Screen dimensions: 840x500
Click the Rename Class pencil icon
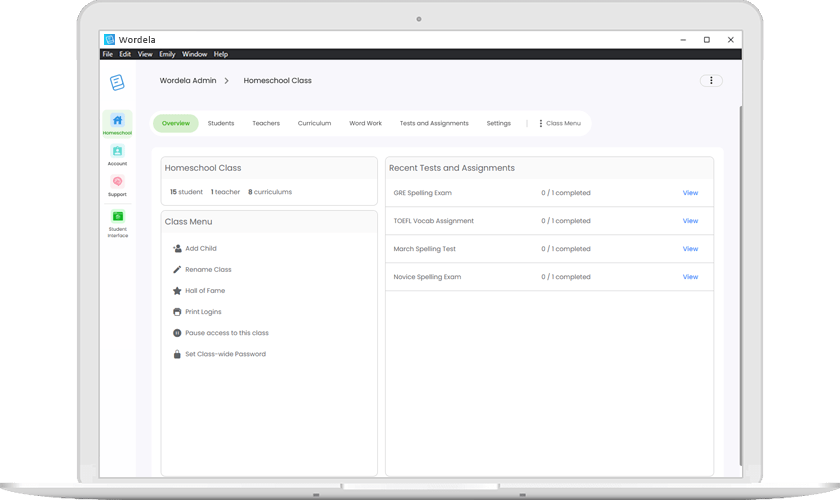coord(177,270)
